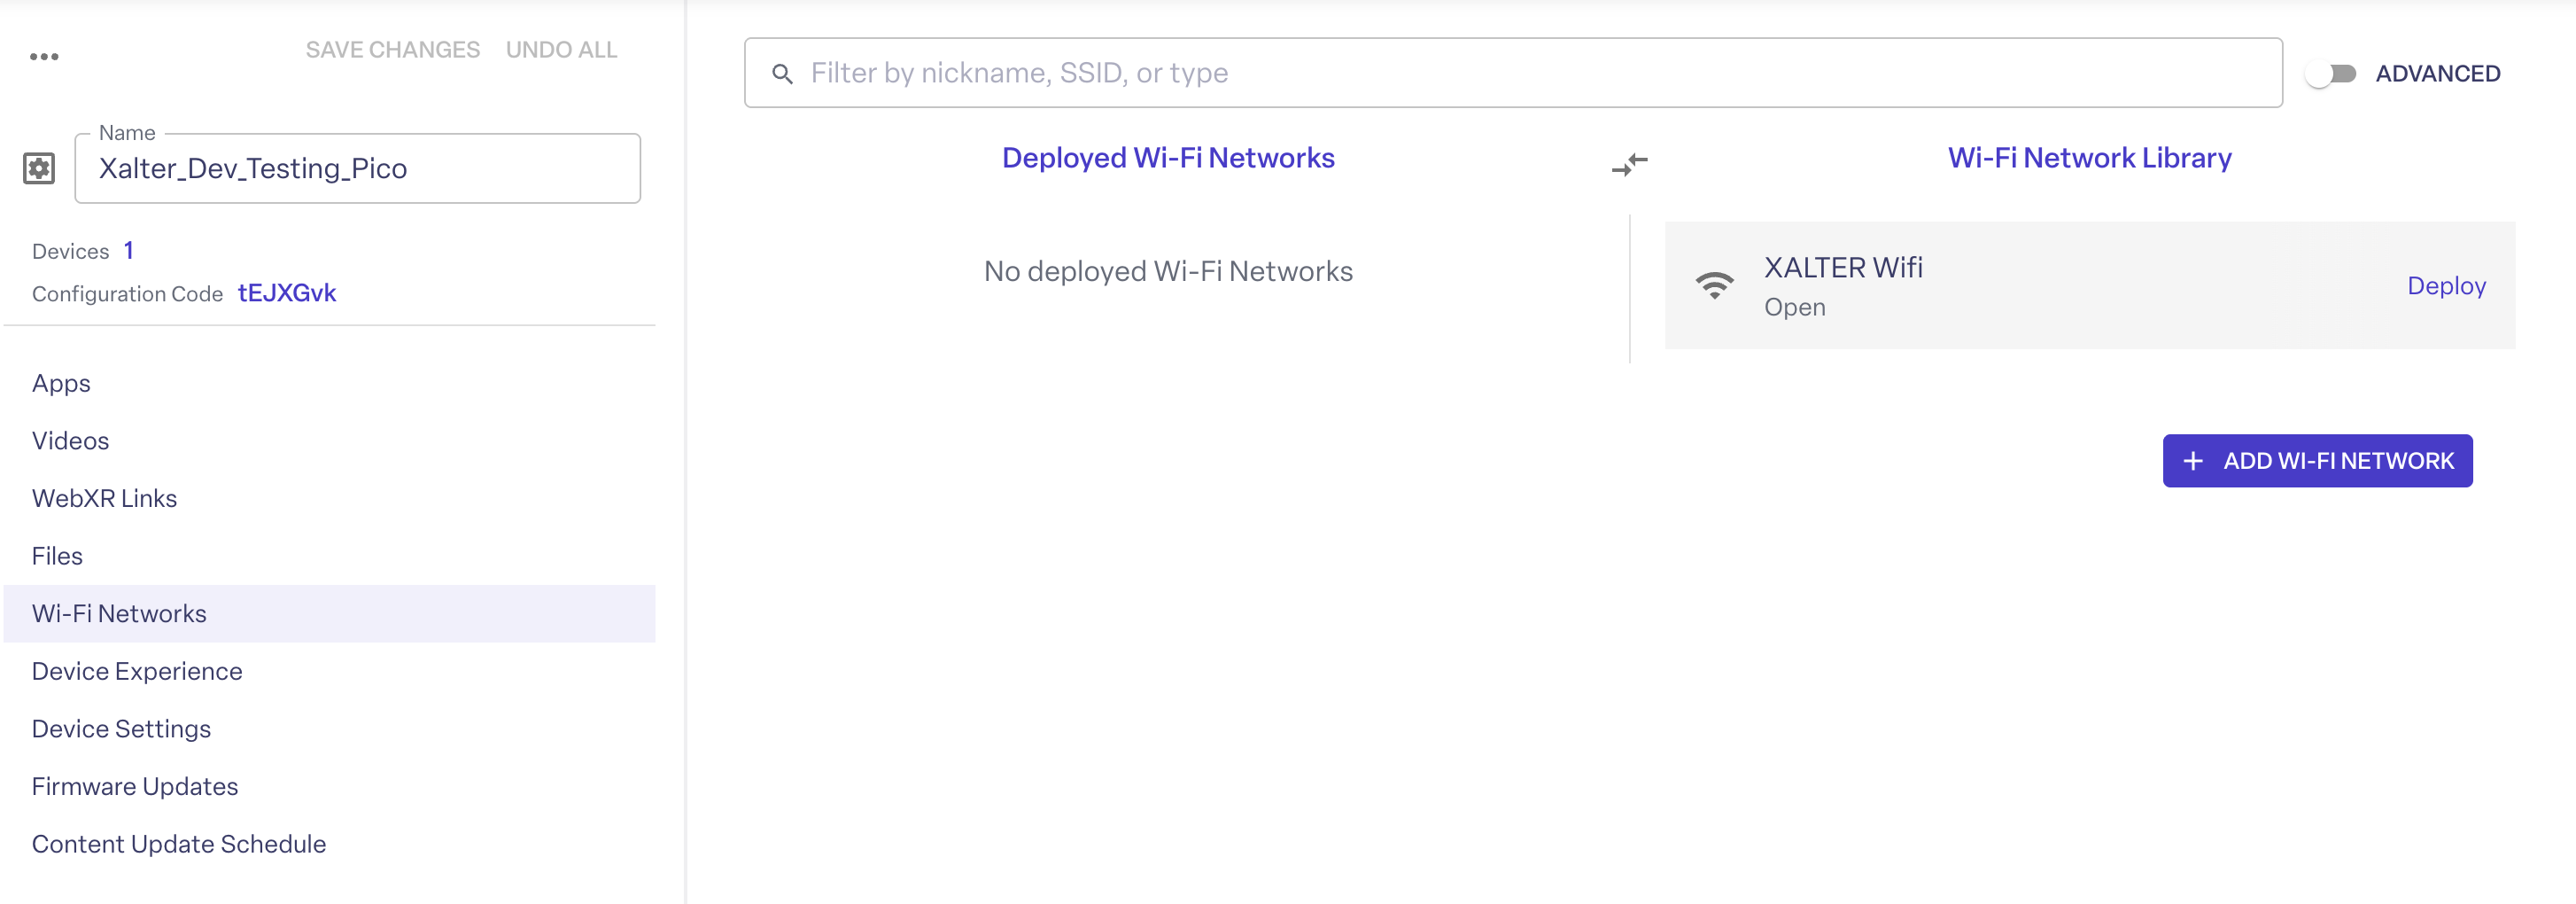Click the ADVANCED label text
The height and width of the screenshot is (904, 2576).
tap(2437, 74)
